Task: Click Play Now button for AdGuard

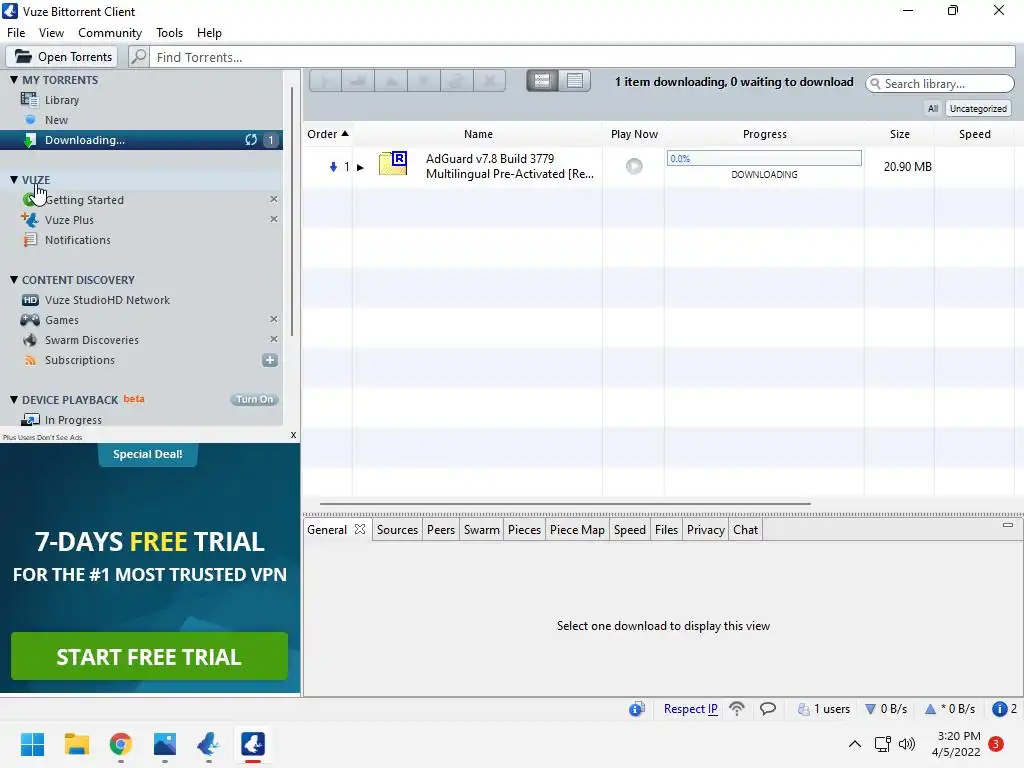Action: pos(633,167)
